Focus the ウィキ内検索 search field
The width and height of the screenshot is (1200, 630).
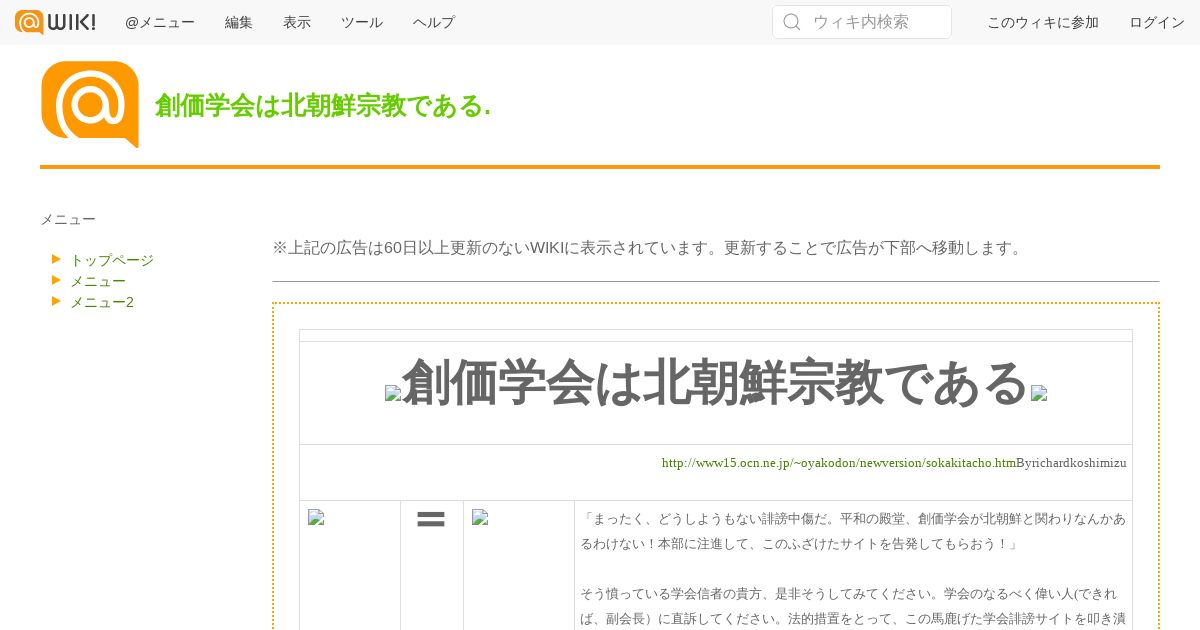pos(862,22)
